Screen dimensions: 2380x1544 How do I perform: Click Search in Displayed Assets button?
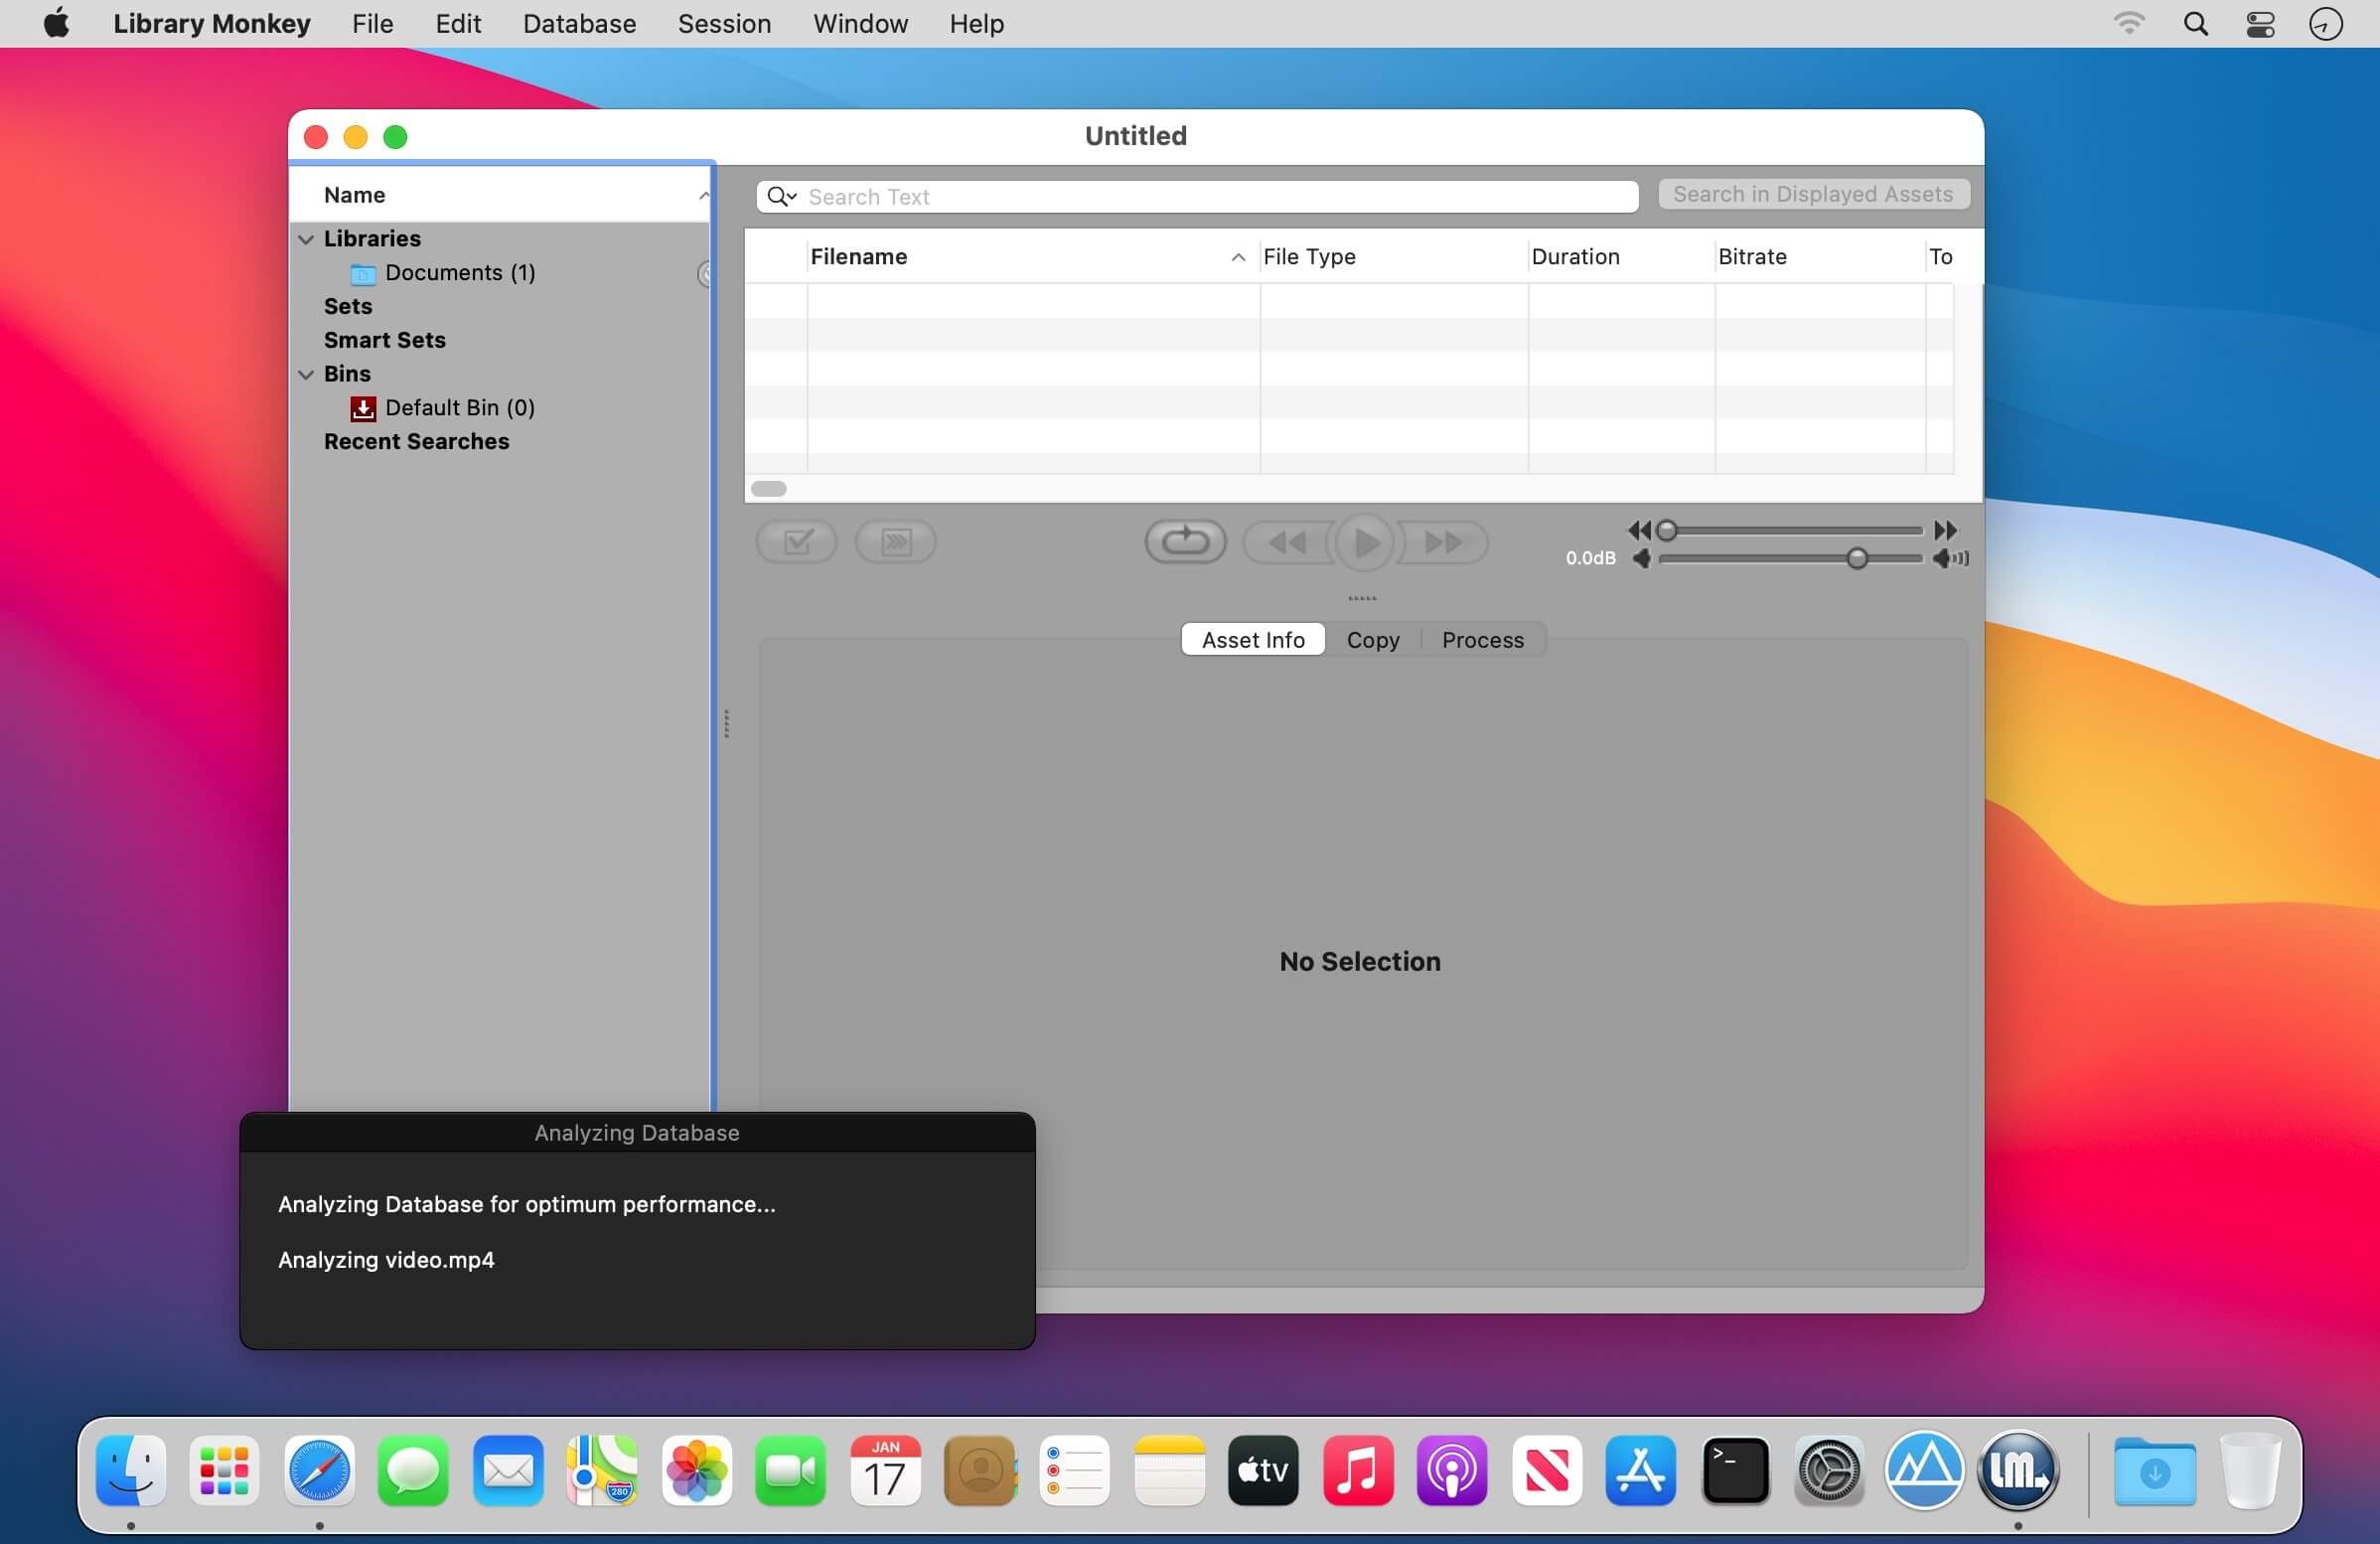tap(1813, 194)
